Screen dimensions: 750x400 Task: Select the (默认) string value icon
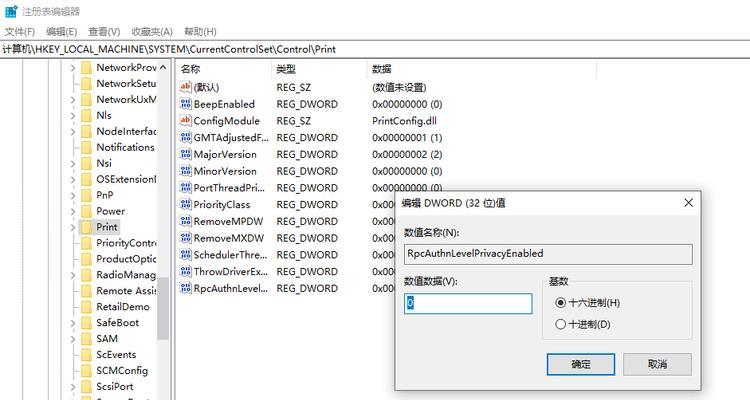click(x=186, y=87)
